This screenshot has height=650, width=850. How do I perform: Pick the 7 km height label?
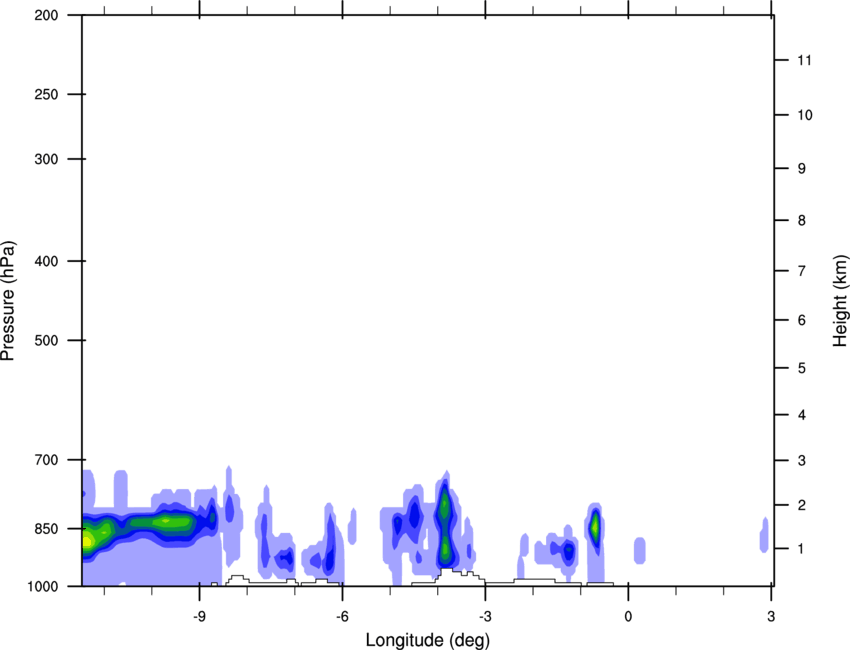(x=802, y=271)
